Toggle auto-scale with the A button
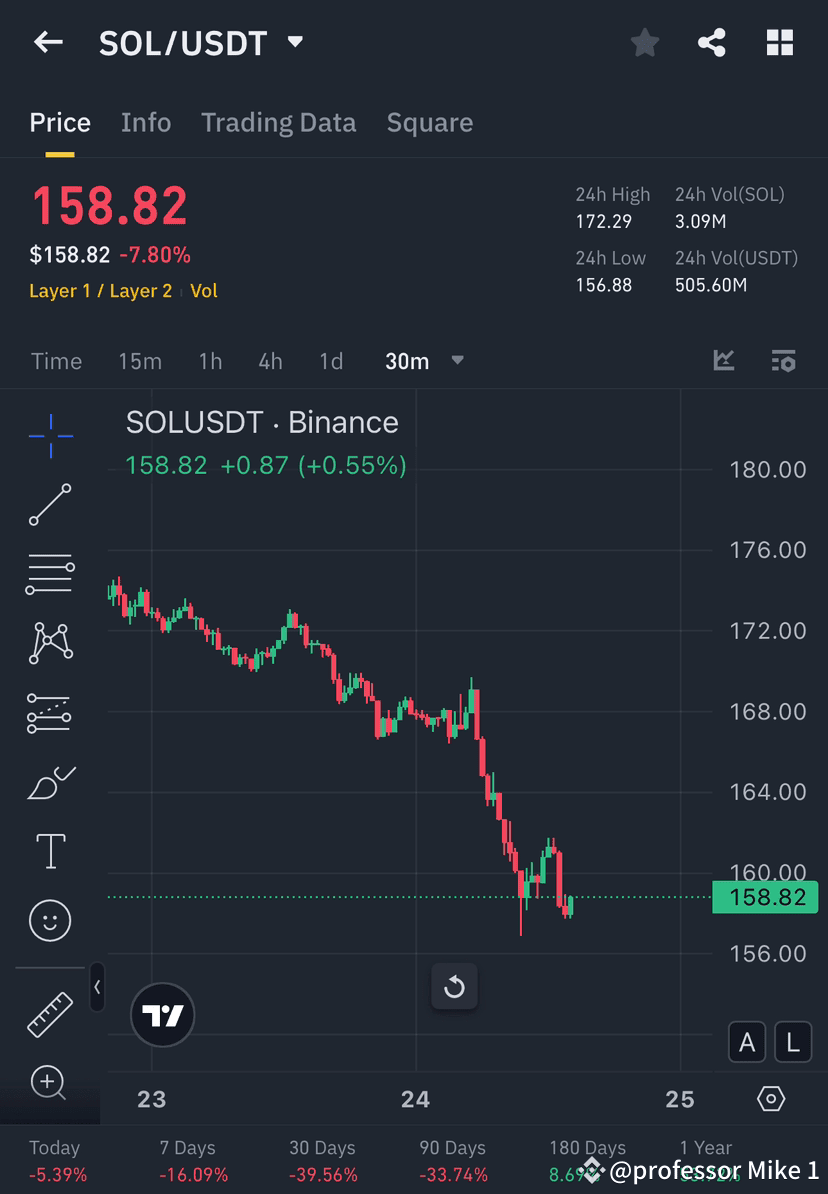Viewport: 828px width, 1194px height. click(747, 1042)
